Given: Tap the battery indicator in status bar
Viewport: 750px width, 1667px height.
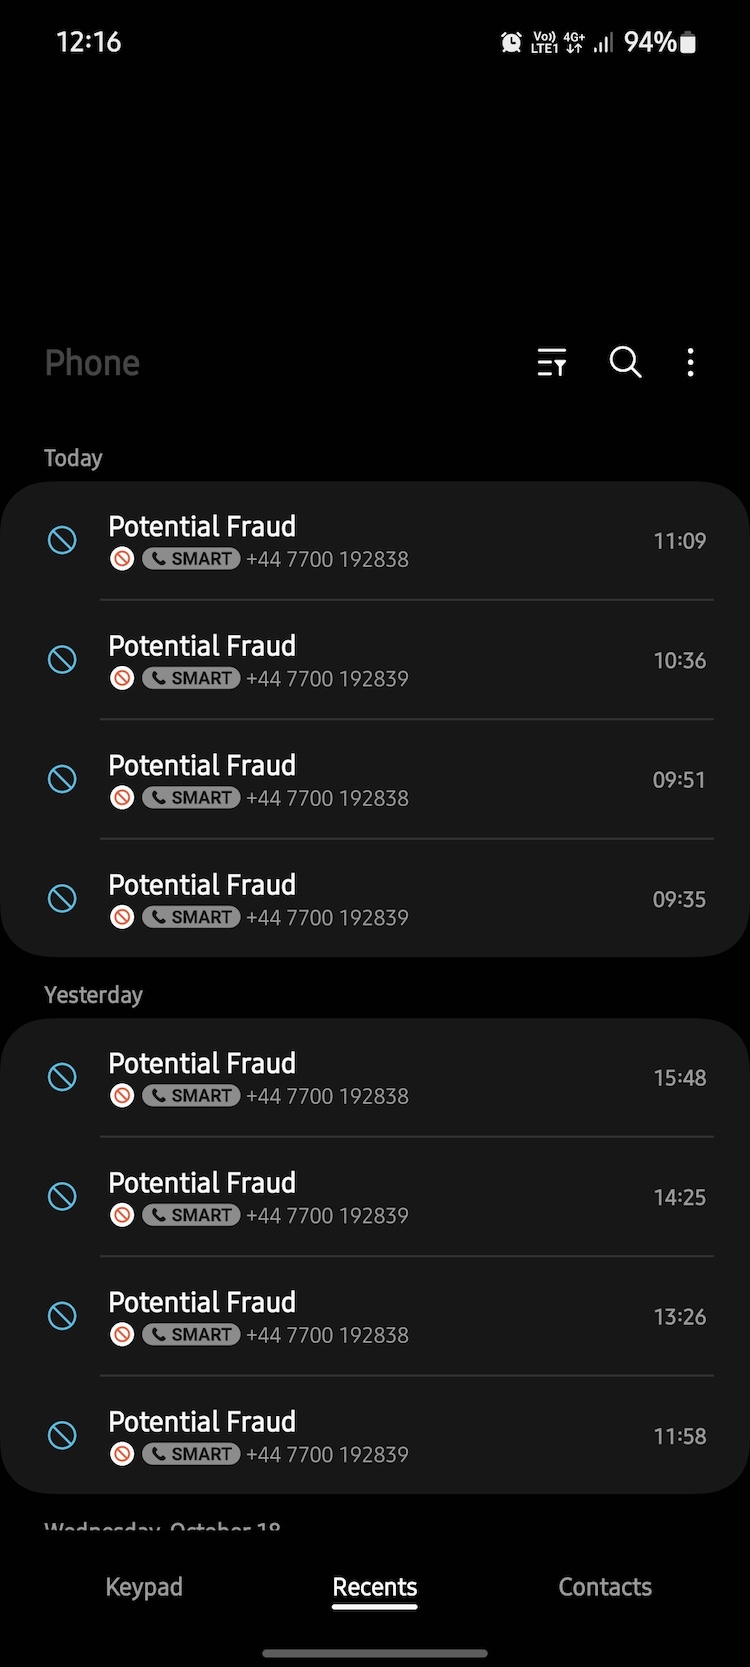Looking at the screenshot, I should tap(688, 42).
